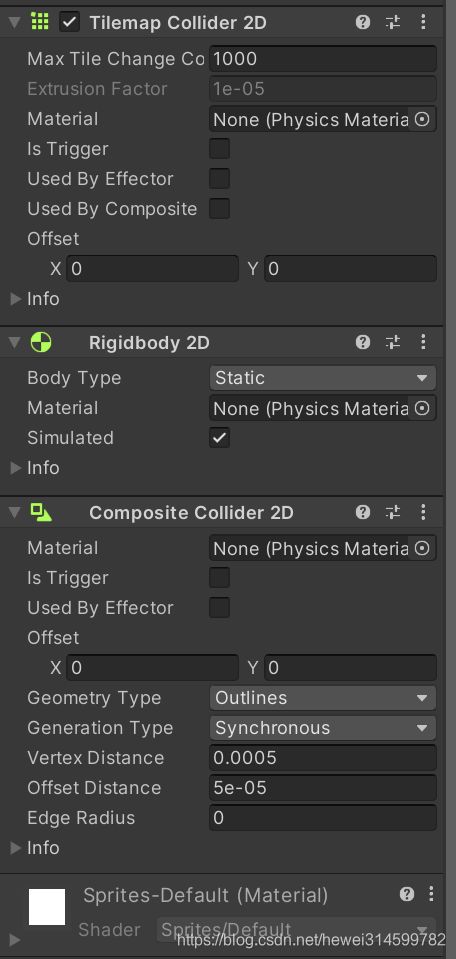Pick Composite Collider physics material object

422,548
